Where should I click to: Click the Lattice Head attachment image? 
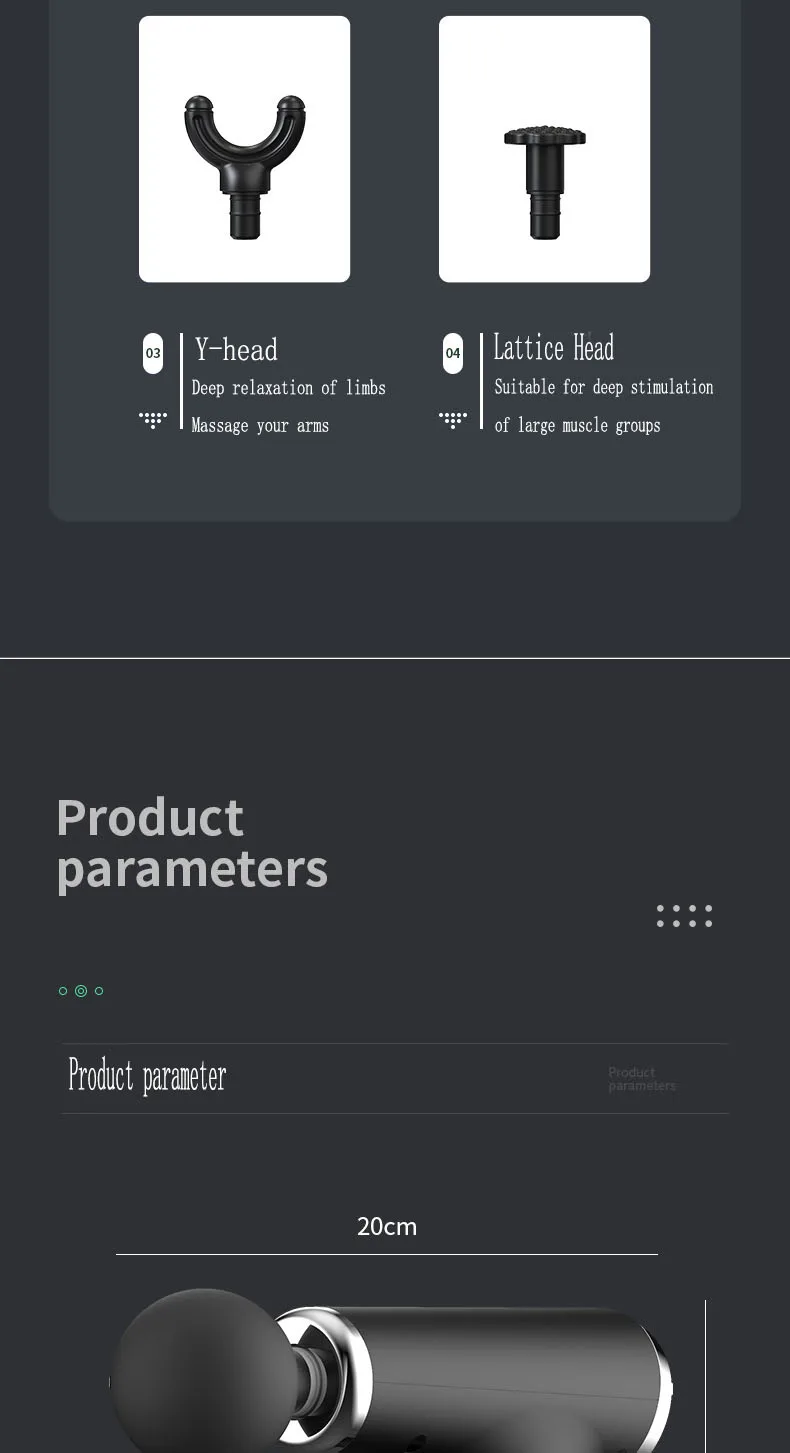point(544,149)
